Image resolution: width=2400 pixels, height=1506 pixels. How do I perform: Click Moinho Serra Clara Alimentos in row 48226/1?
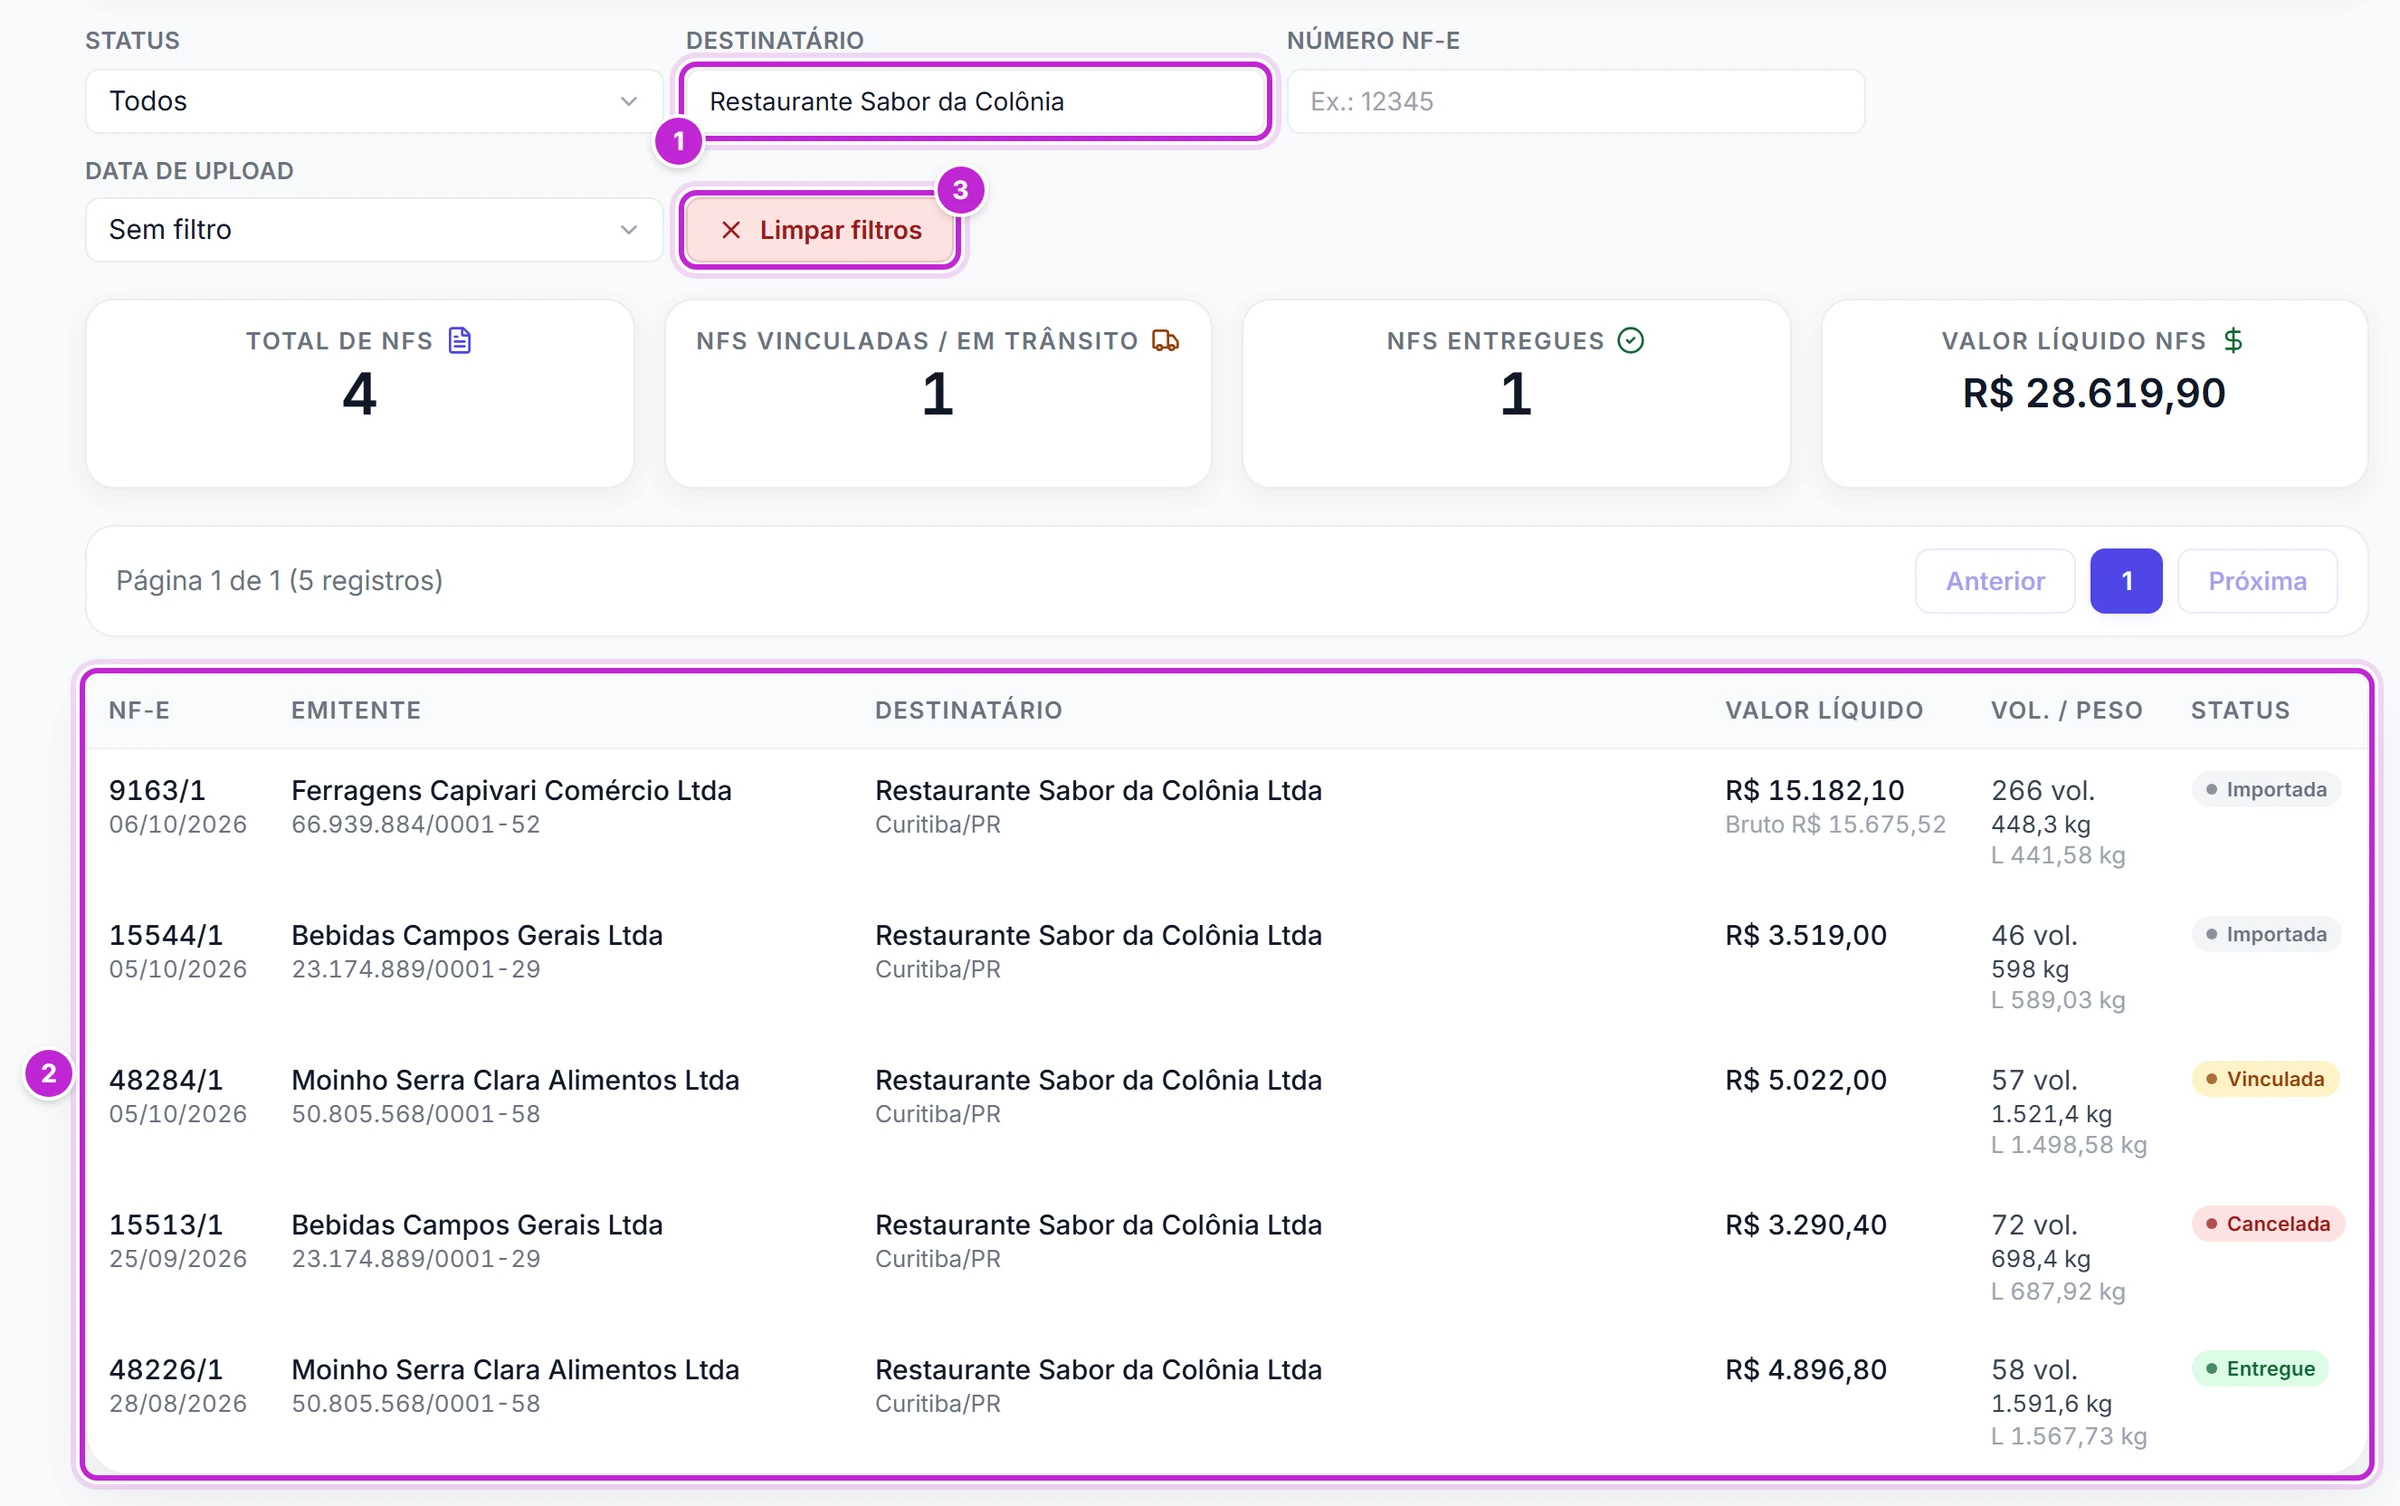click(x=515, y=1370)
